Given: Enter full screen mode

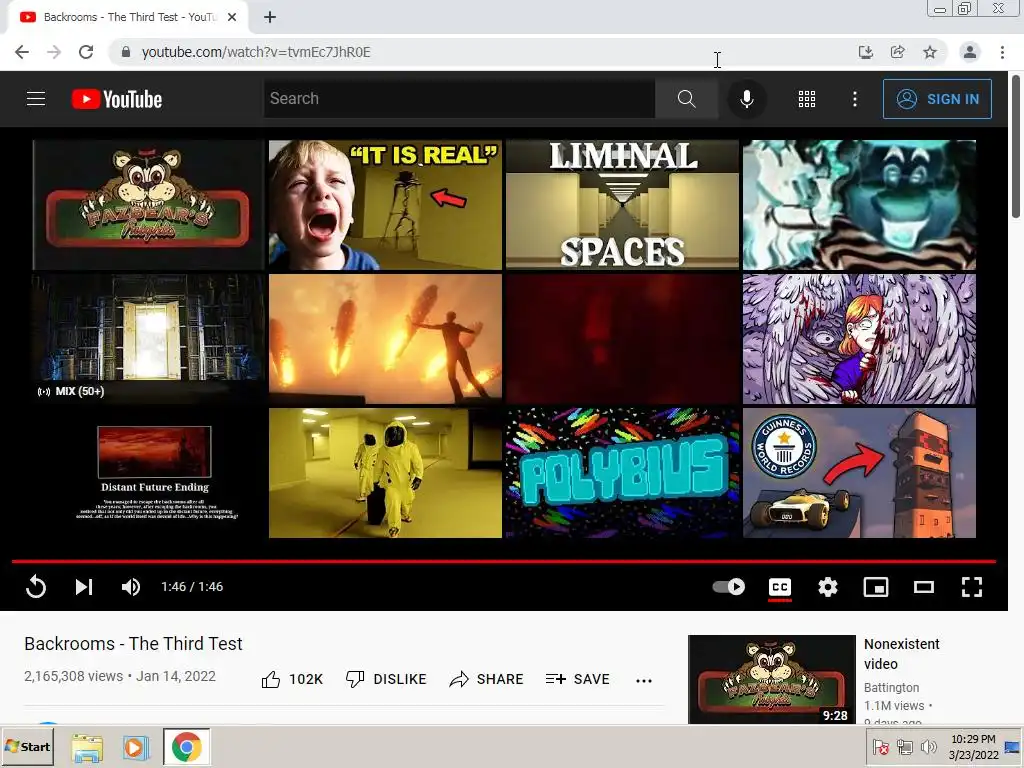Looking at the screenshot, I should (972, 587).
